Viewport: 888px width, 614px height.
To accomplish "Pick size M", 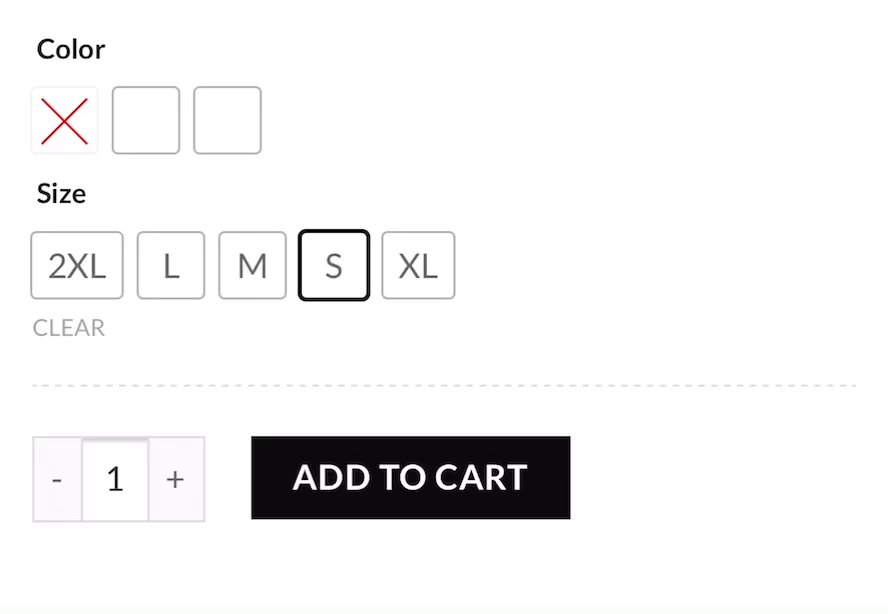I will [x=252, y=266].
